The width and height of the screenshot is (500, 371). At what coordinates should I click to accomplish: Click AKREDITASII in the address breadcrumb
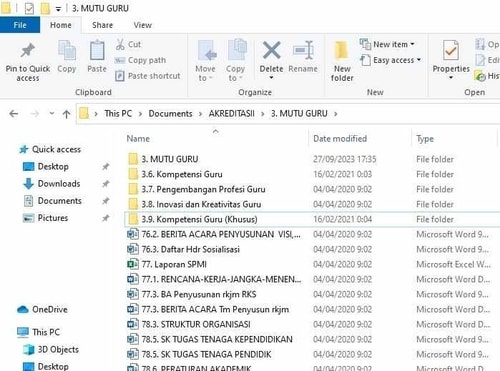coord(231,114)
